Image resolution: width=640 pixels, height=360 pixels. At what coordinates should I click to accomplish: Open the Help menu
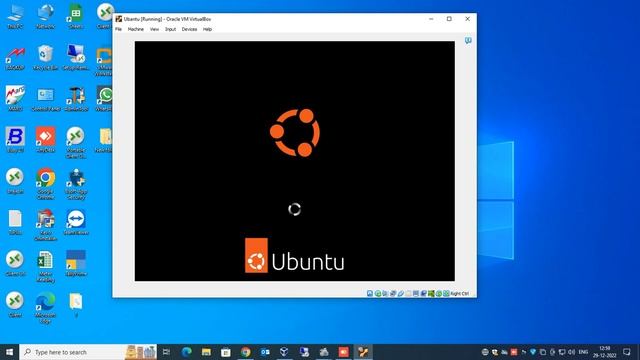pos(207,29)
